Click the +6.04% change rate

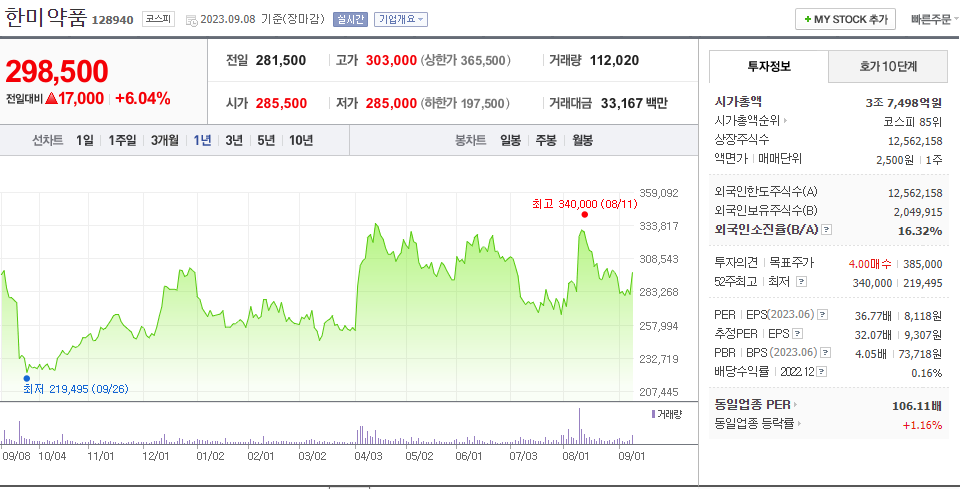[x=142, y=98]
